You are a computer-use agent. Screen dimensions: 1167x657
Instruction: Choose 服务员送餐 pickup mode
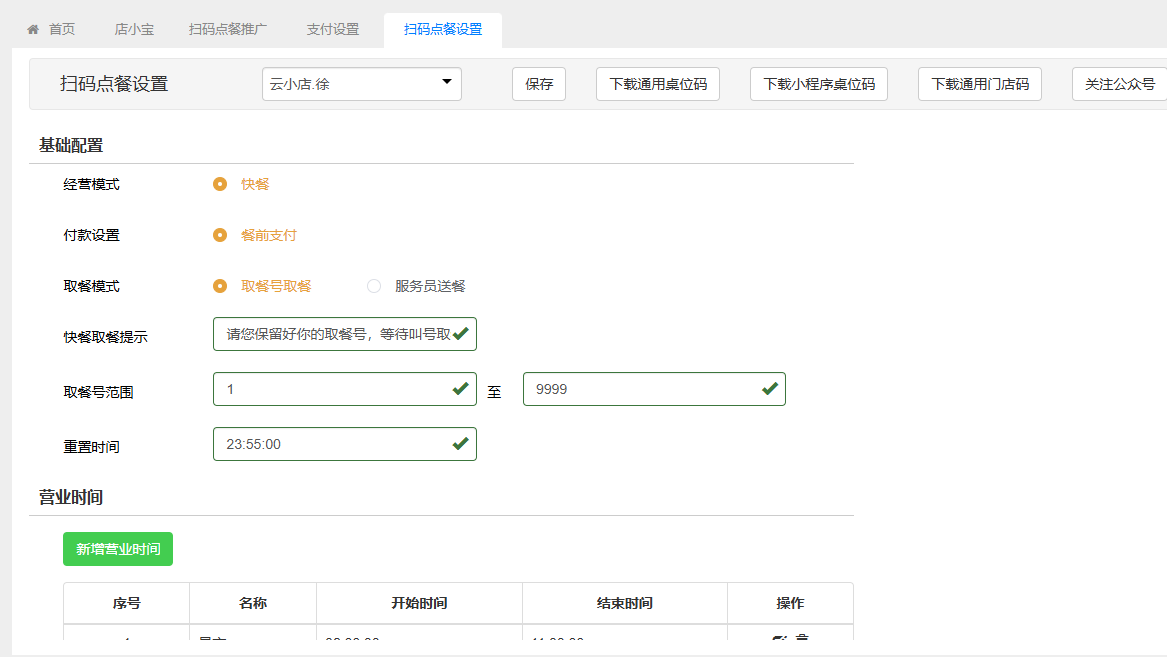click(x=374, y=286)
